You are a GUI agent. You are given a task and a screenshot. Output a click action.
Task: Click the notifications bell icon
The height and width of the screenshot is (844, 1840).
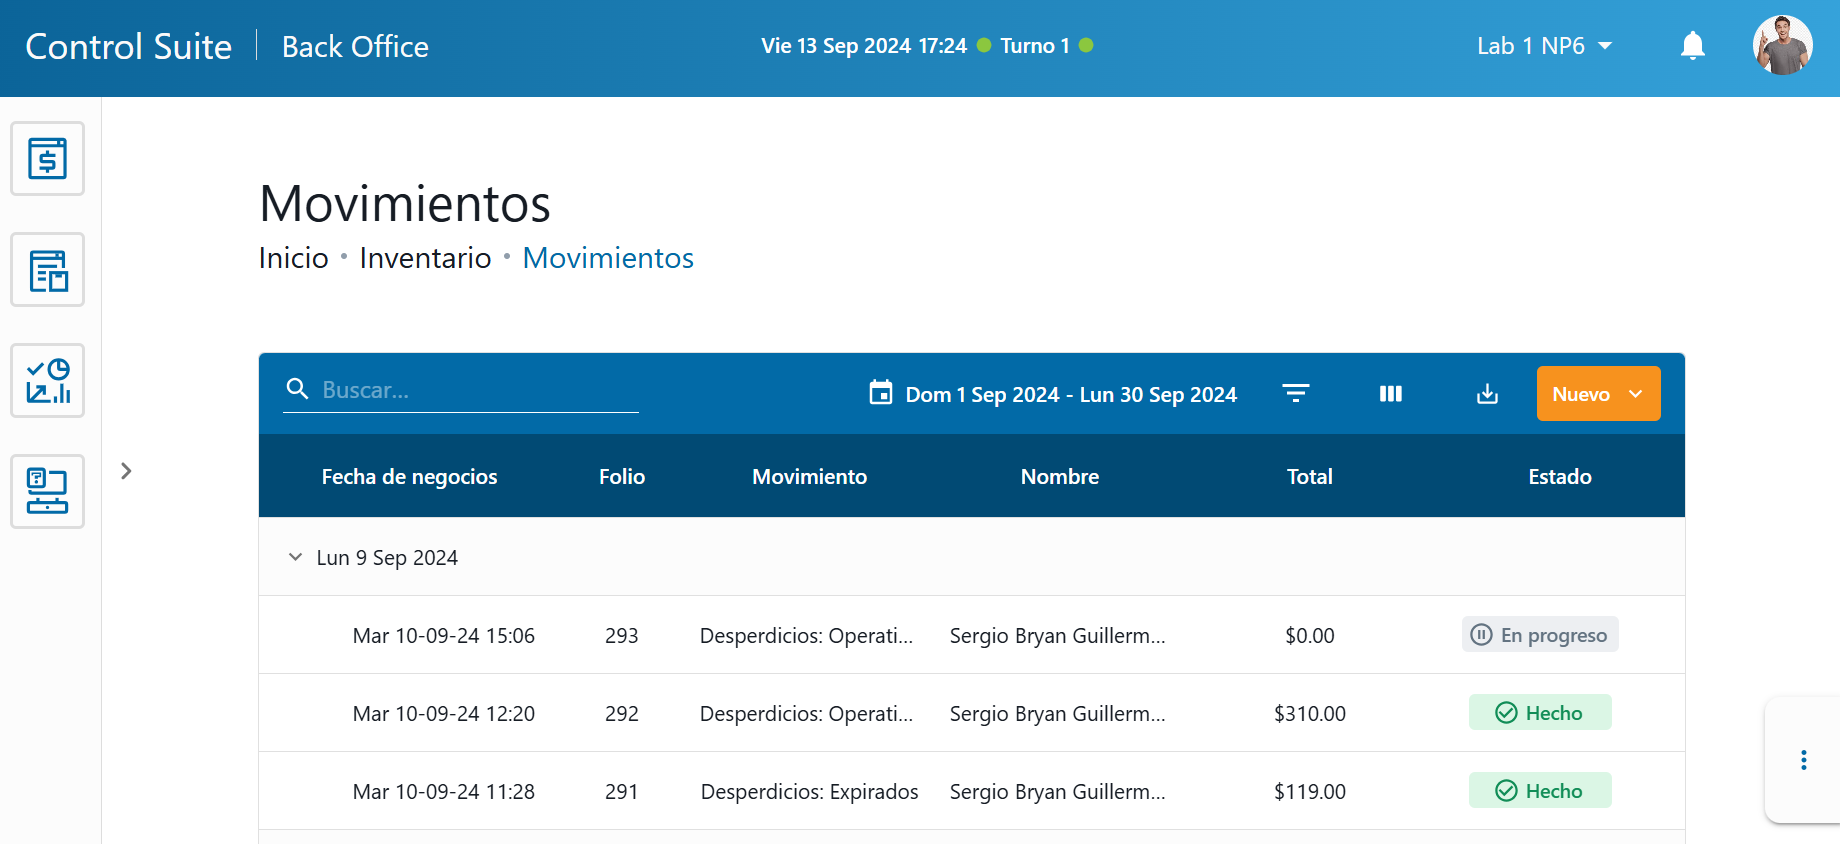(1692, 46)
